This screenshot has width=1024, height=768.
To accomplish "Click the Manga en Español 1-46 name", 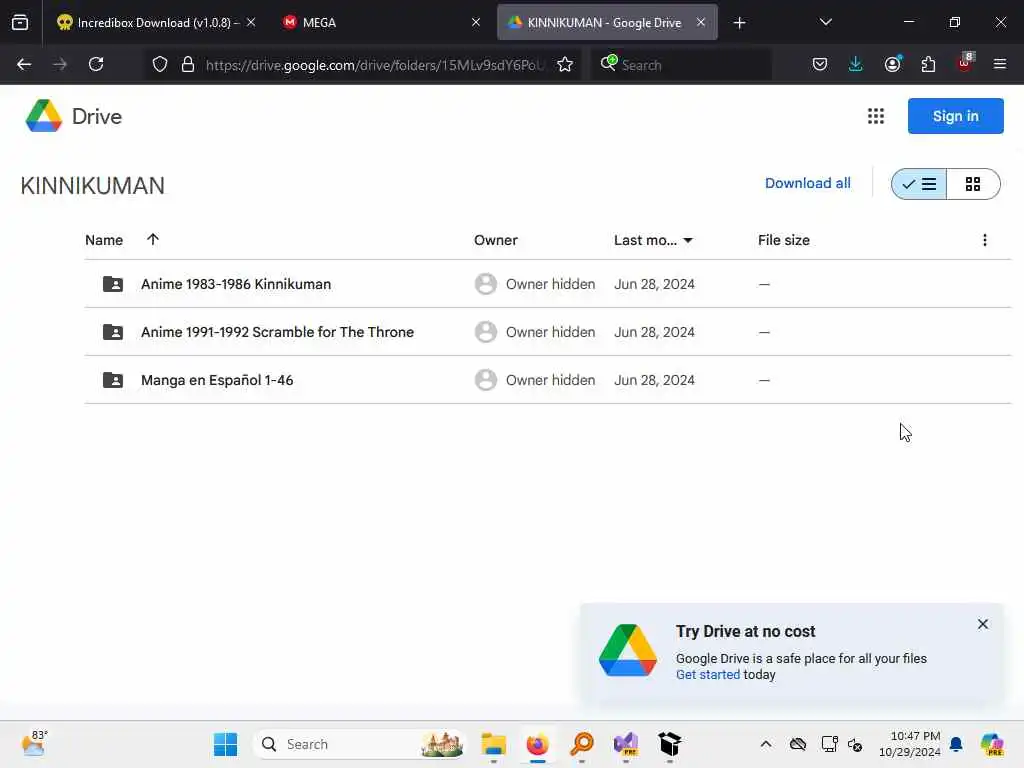I will (x=217, y=380).
